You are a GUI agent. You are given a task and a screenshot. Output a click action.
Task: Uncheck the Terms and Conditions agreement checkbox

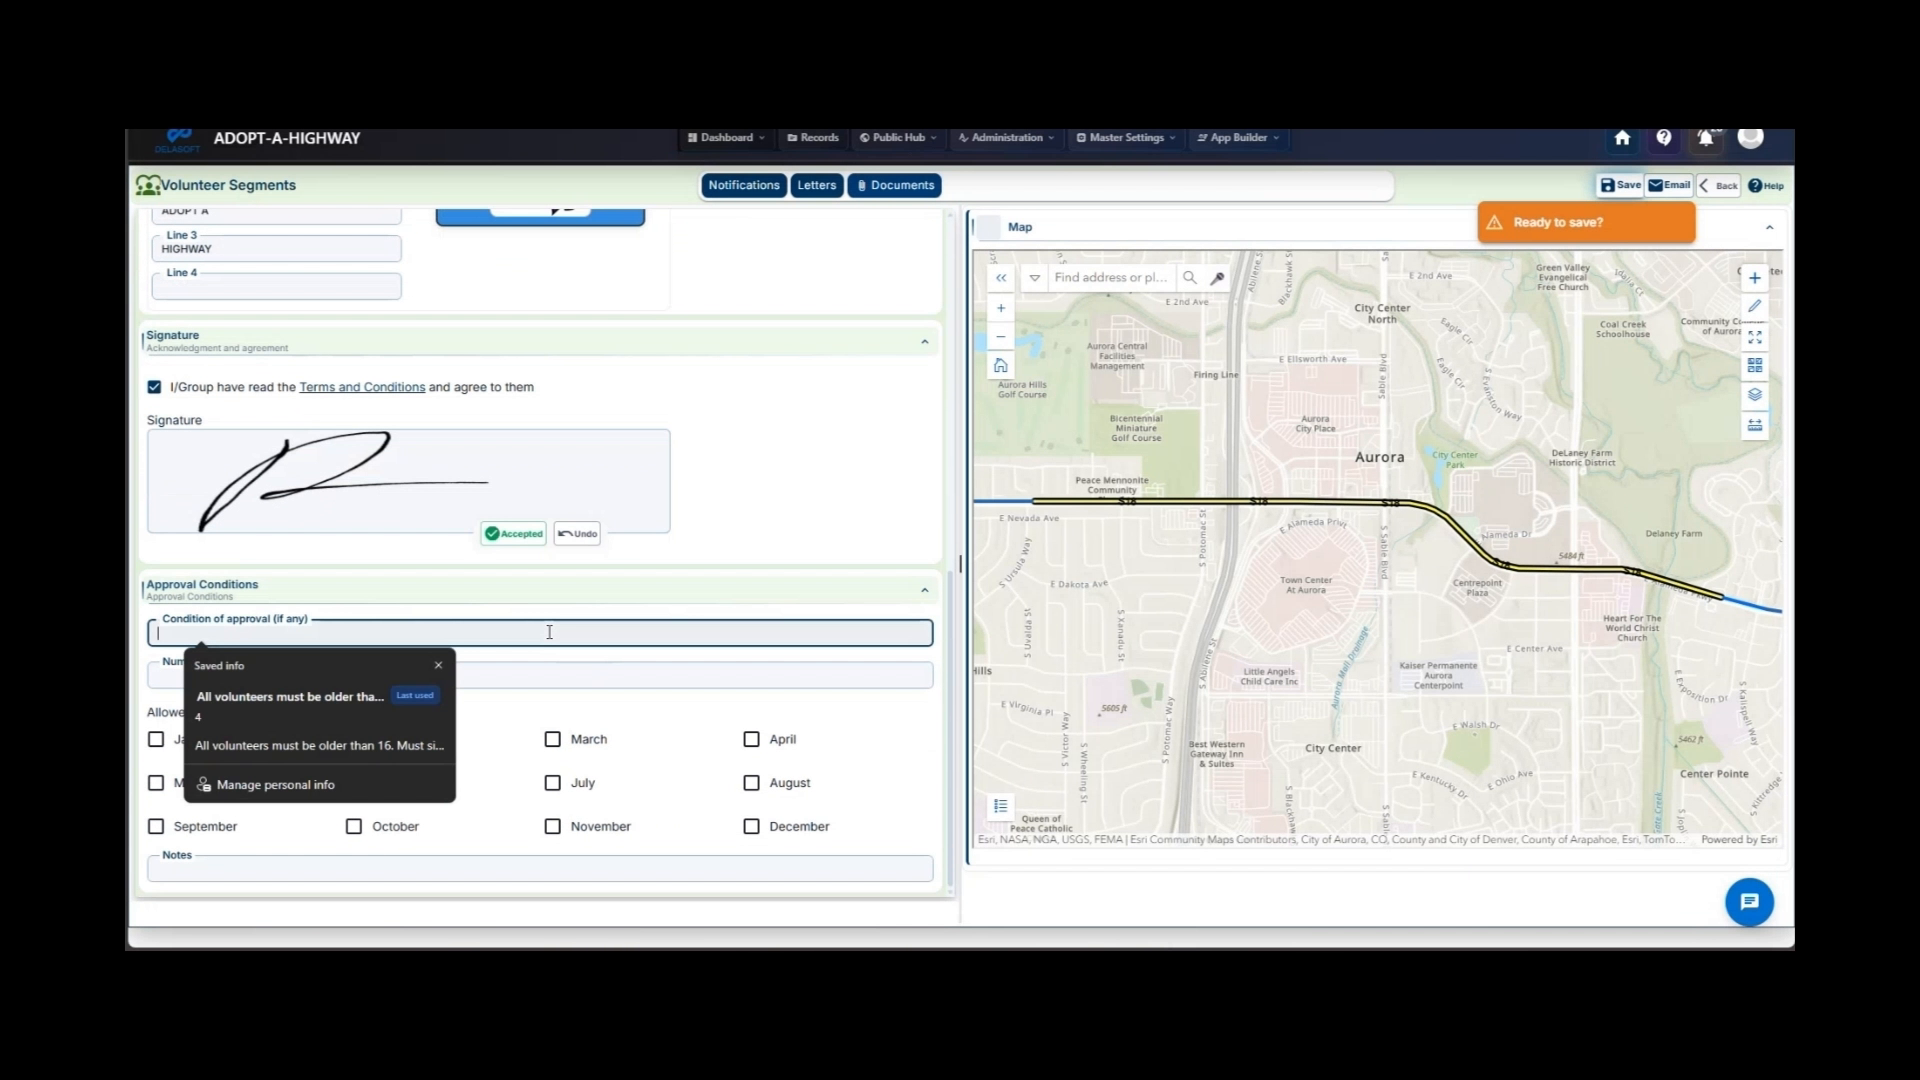tap(154, 387)
